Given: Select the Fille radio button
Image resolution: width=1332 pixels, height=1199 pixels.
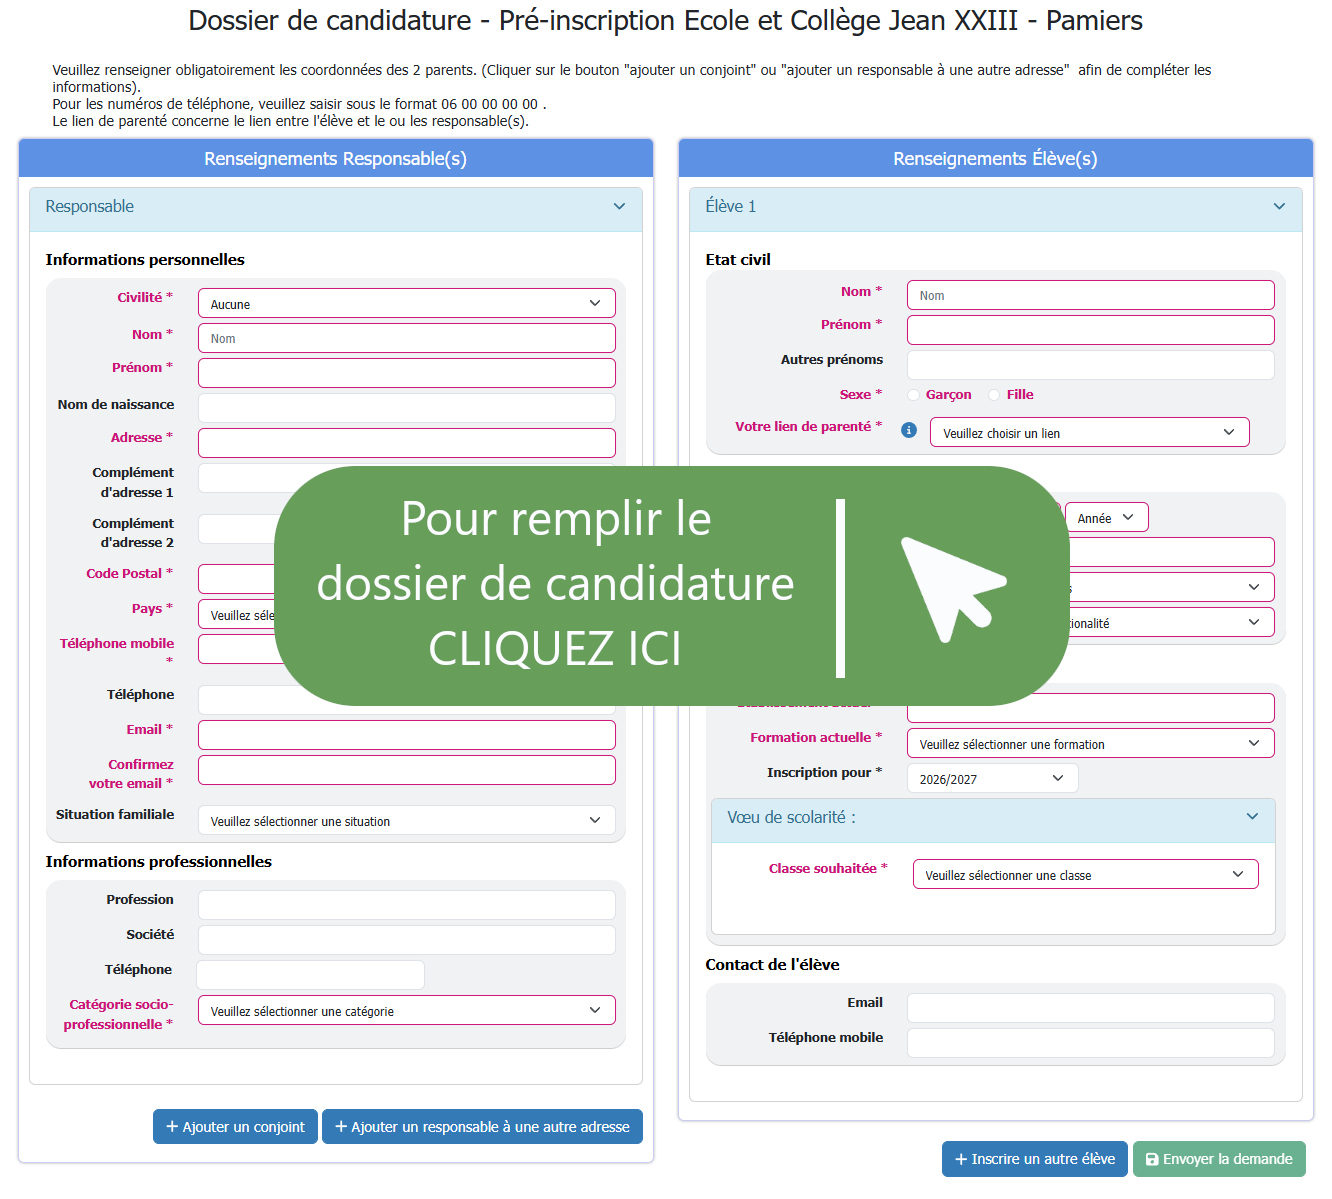Looking at the screenshot, I should click(994, 395).
